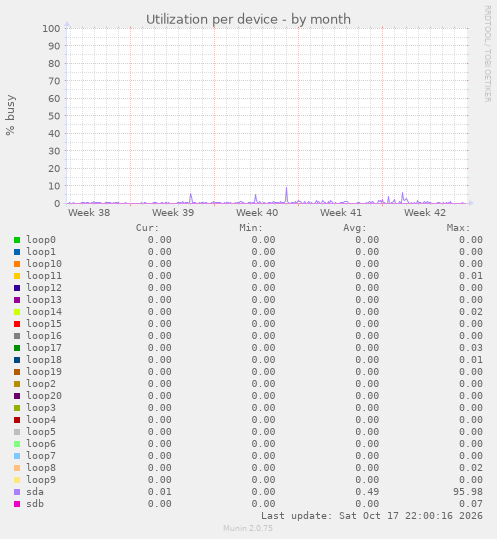
Task: Click the loop15 red legend swatch
Action: (17, 324)
